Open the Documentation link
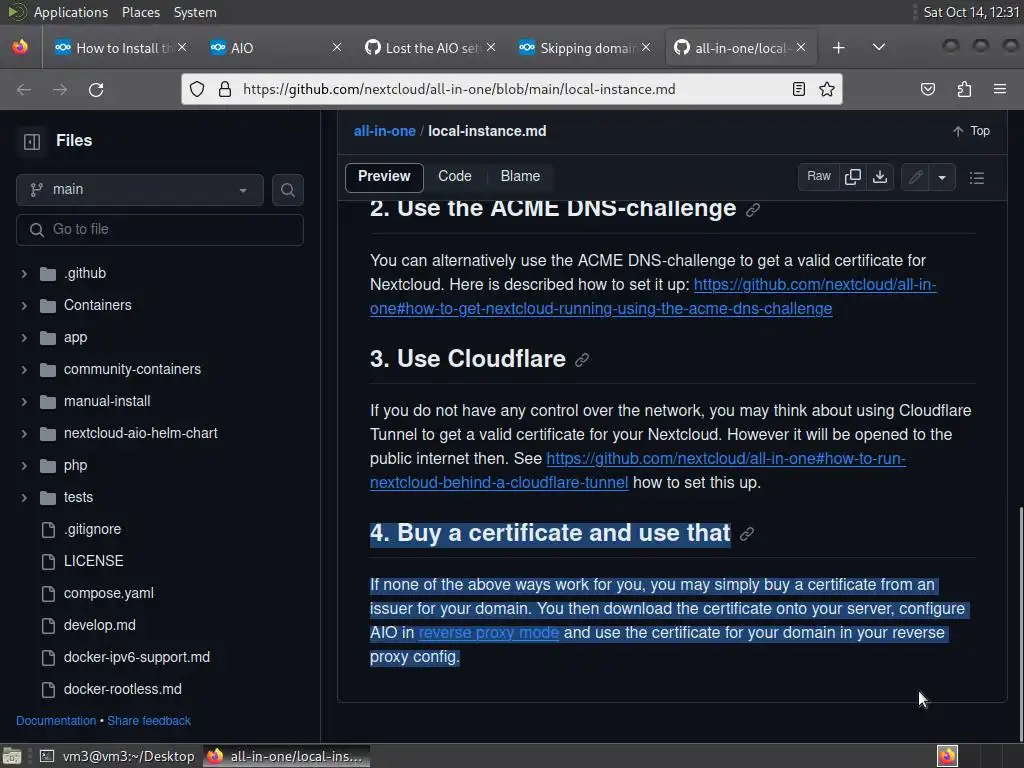 [56, 721]
